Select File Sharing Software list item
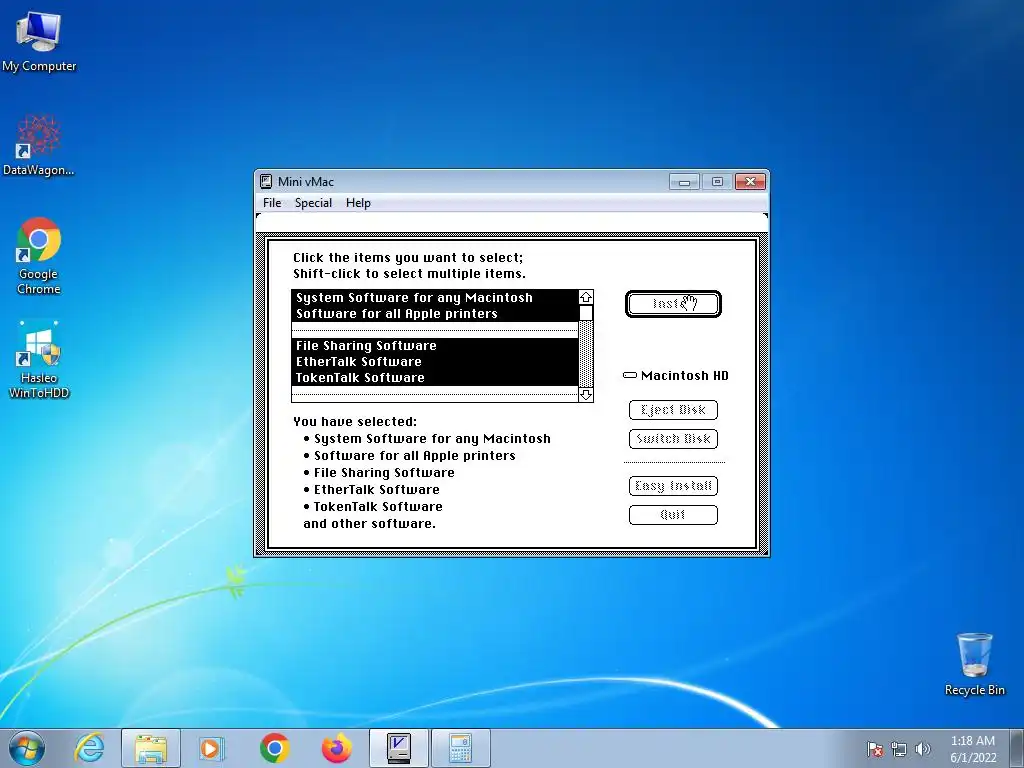1024x768 pixels. click(435, 346)
